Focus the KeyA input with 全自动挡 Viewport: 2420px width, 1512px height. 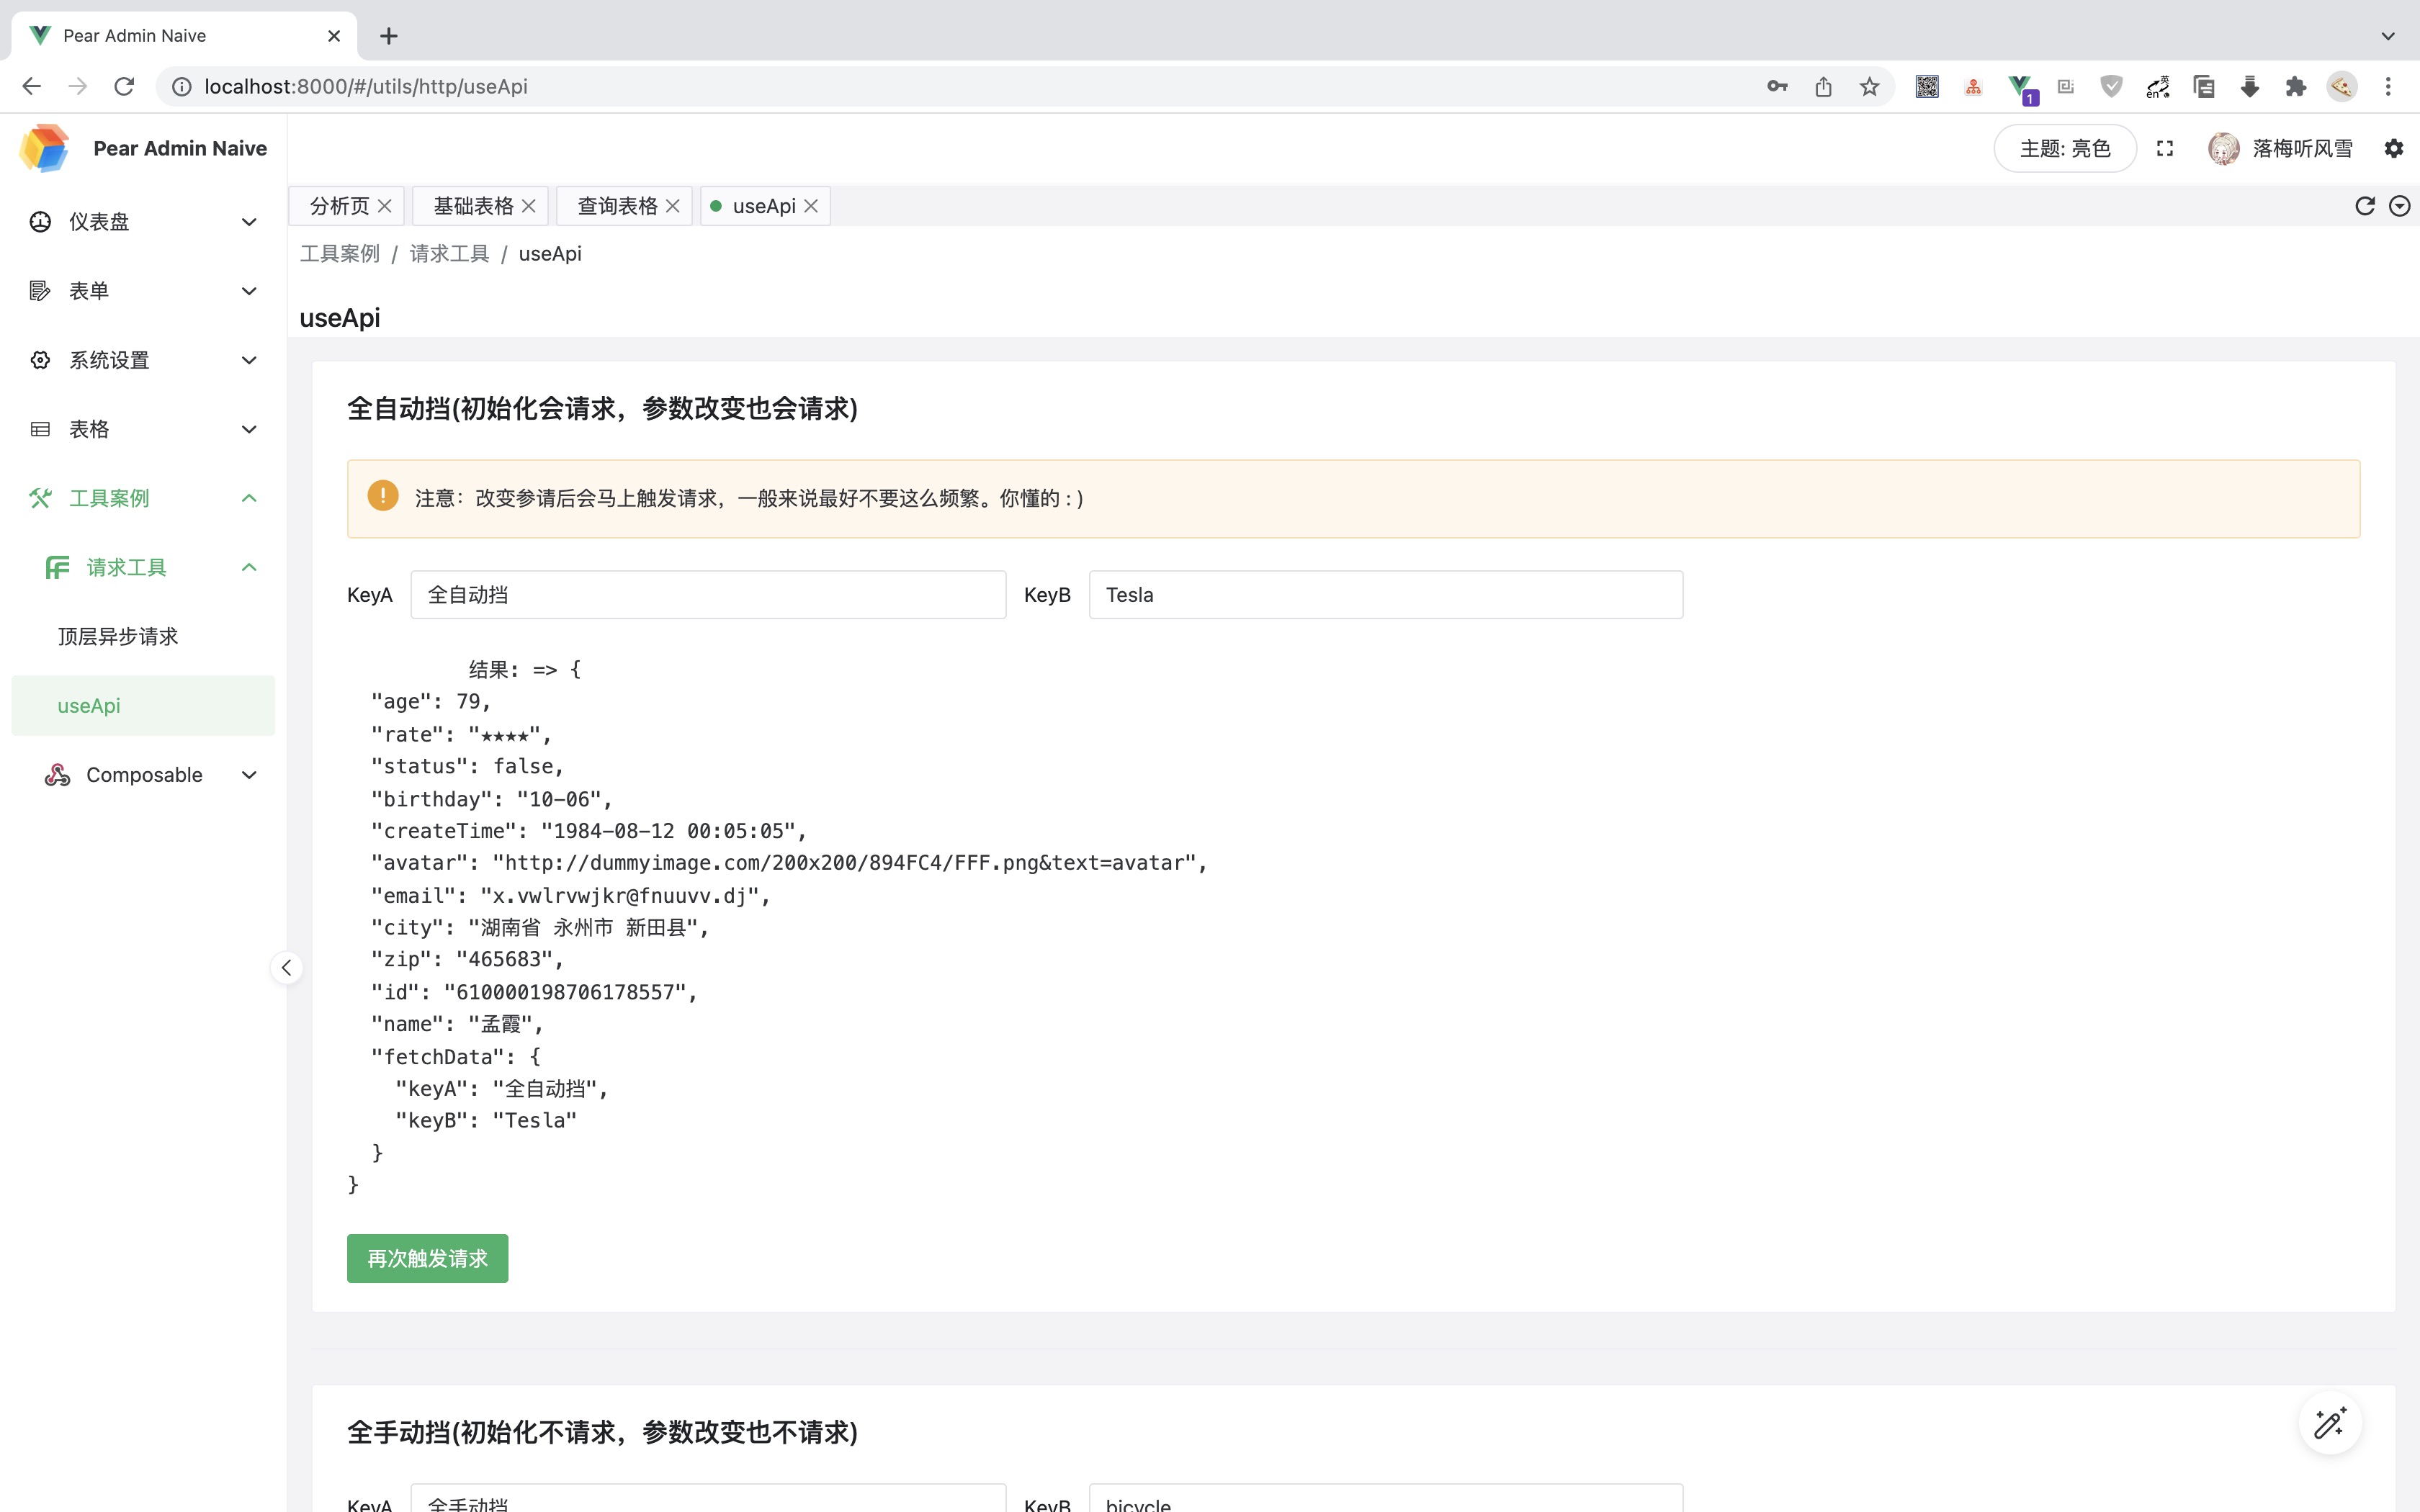click(x=708, y=595)
